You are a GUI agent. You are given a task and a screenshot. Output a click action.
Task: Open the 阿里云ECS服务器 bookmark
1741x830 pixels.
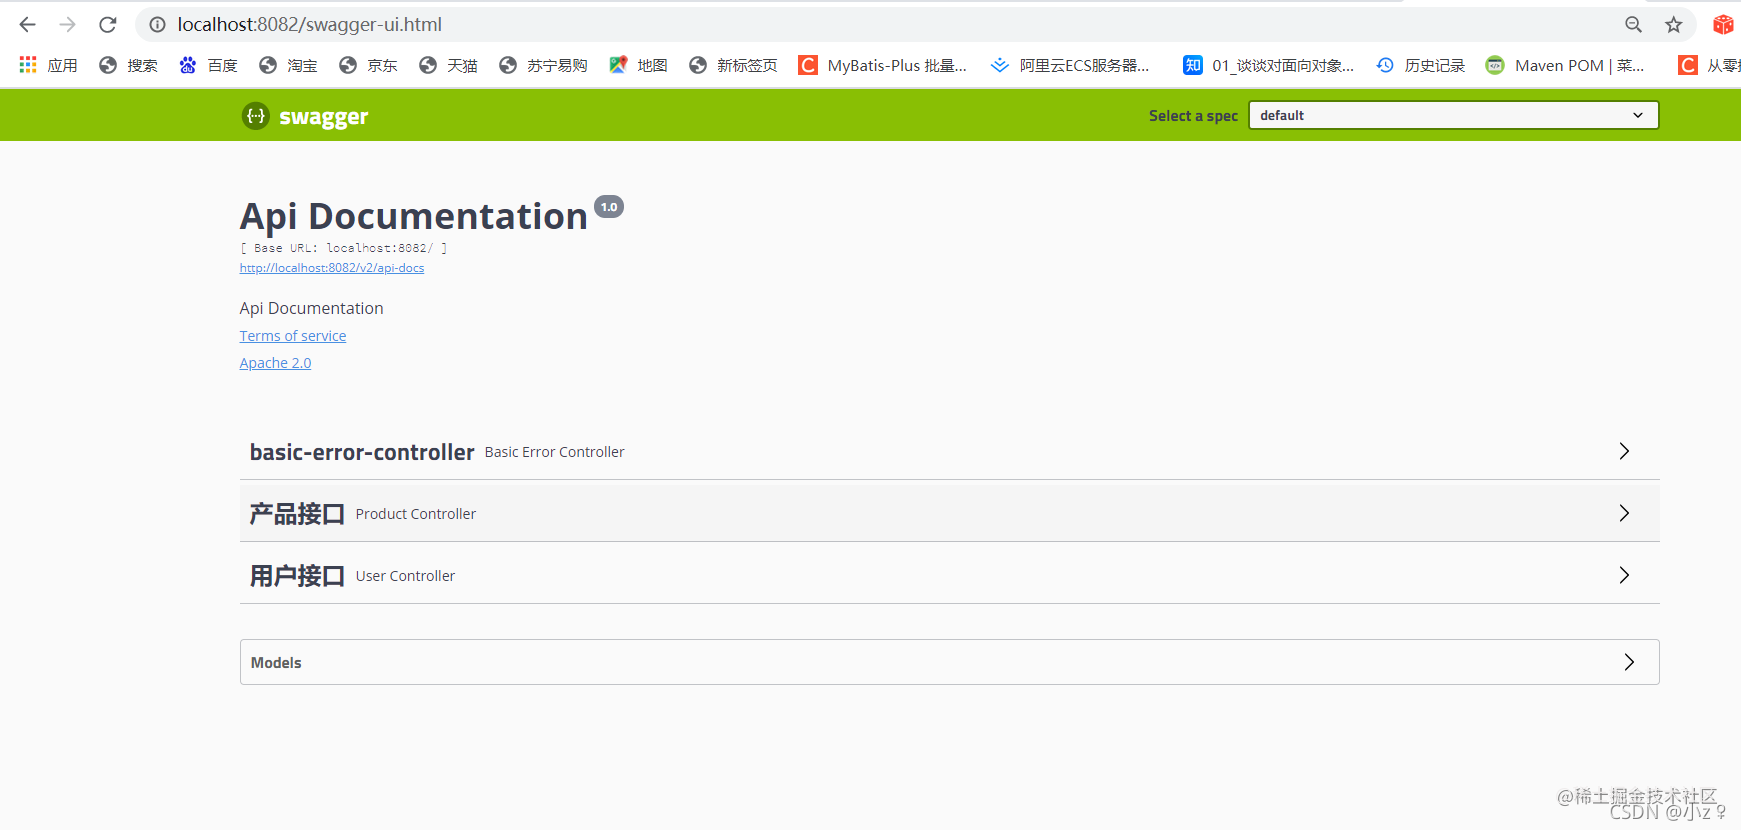click(1070, 65)
